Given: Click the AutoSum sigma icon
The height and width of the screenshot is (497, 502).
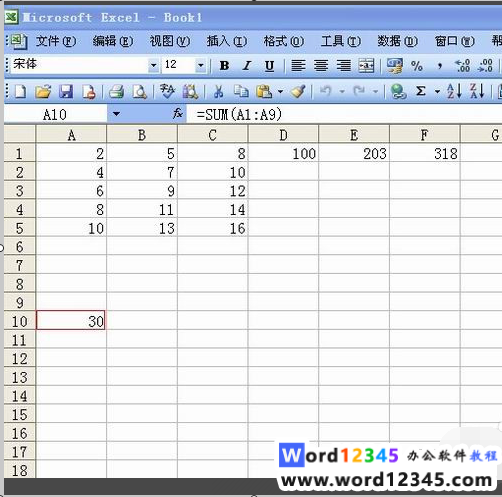Looking at the screenshot, I should (421, 91).
